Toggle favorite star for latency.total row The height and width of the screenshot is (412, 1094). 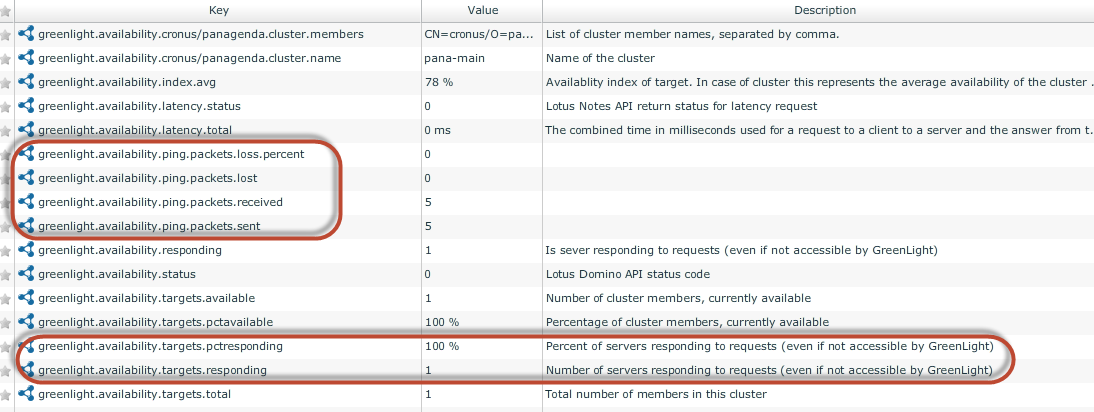(x=6, y=130)
